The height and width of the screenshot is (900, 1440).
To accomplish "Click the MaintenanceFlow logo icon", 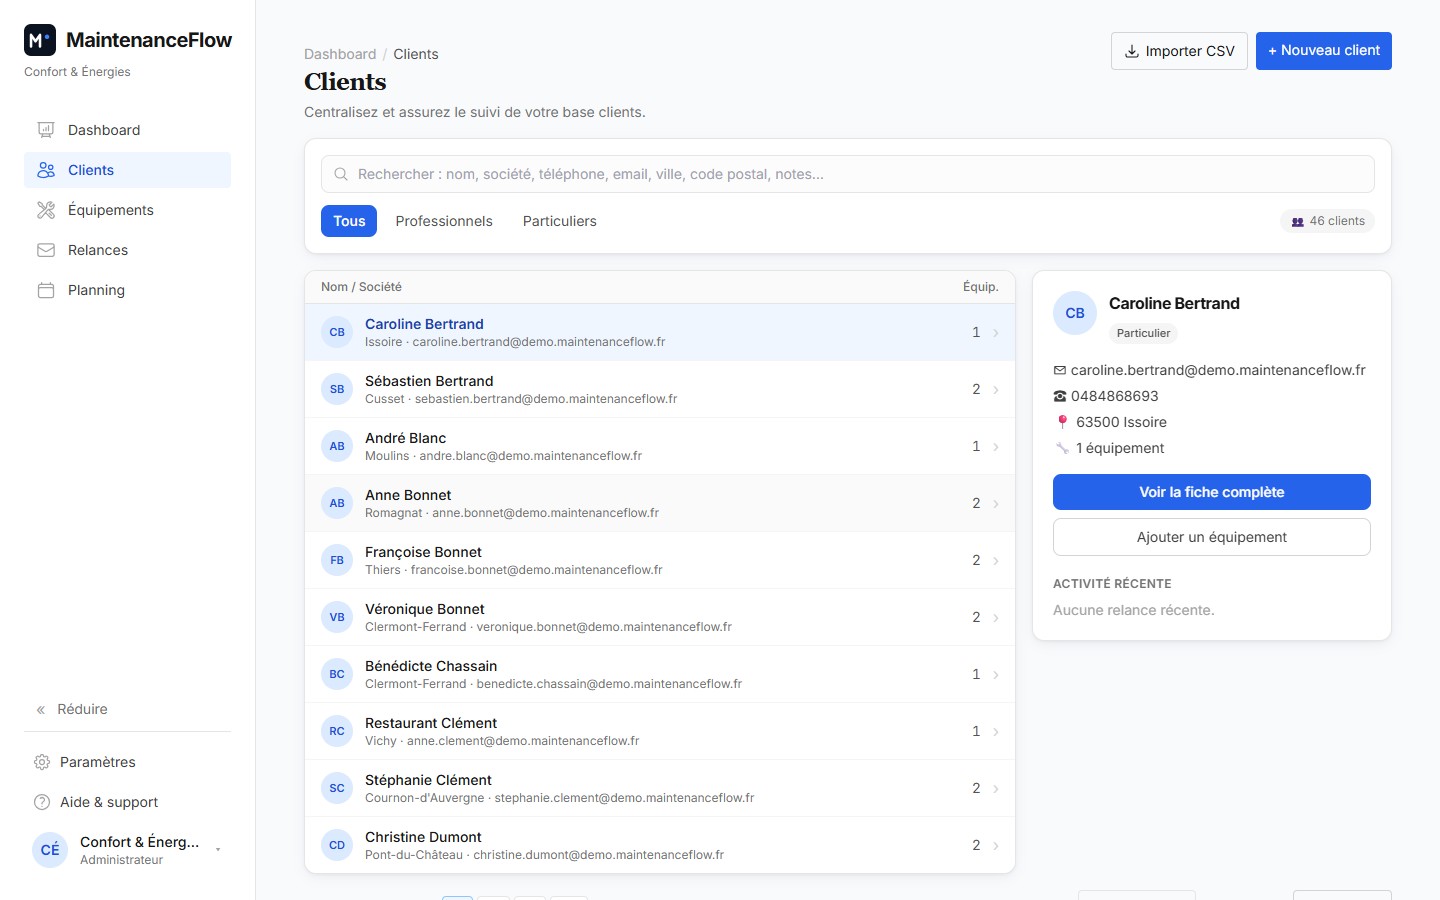I will (x=40, y=40).
